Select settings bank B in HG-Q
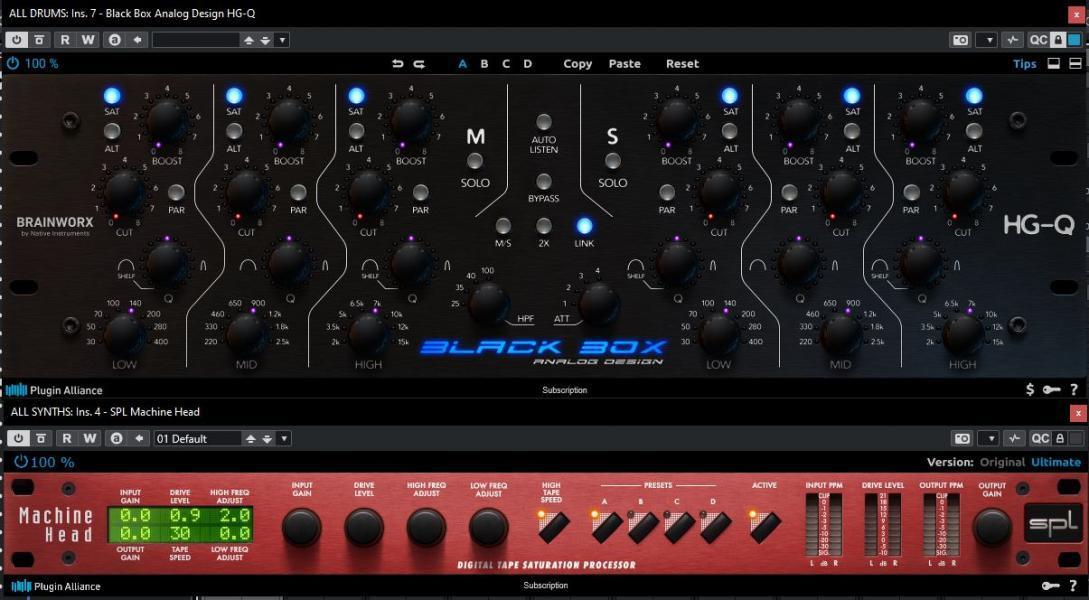This screenshot has width=1089, height=600. (x=484, y=64)
